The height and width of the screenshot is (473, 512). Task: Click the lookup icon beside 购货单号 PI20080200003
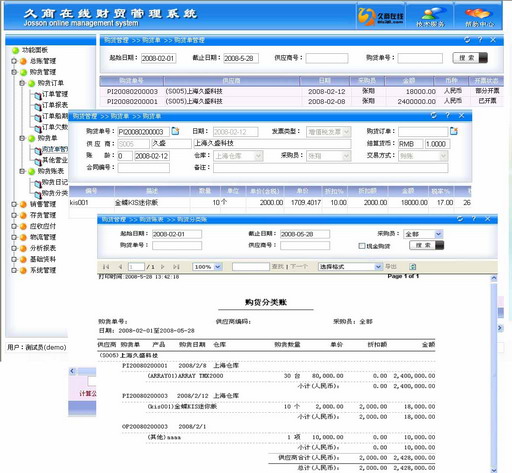coord(175,131)
